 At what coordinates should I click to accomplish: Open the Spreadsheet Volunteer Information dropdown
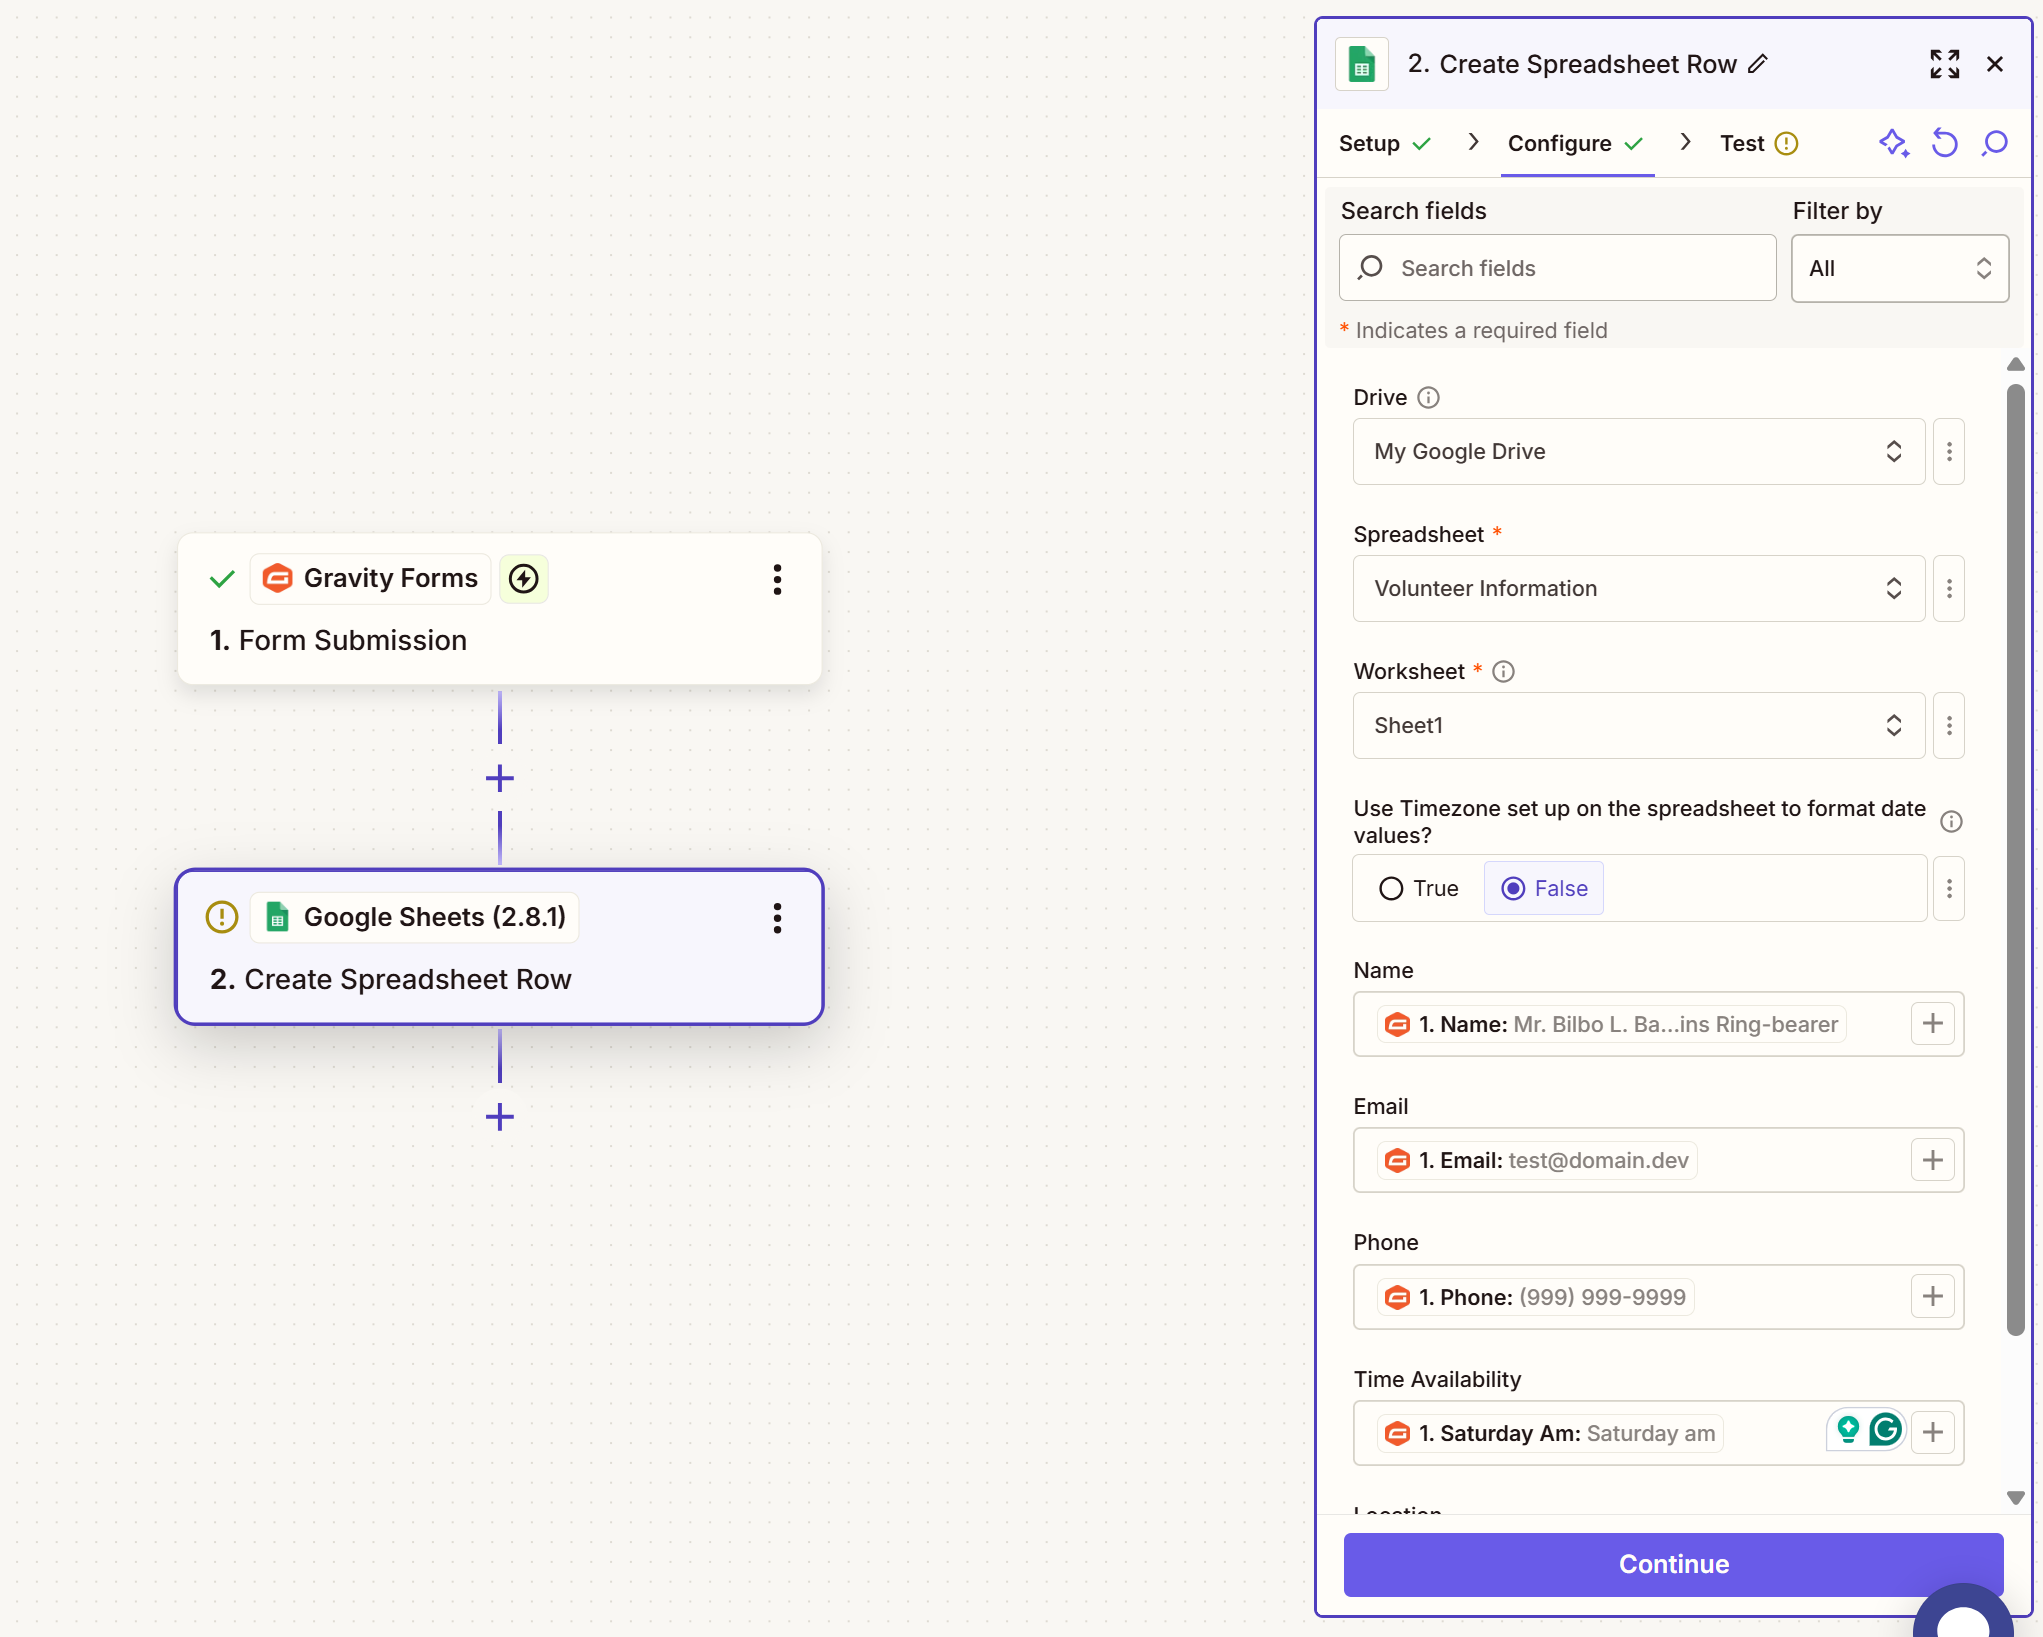[x=1638, y=588]
